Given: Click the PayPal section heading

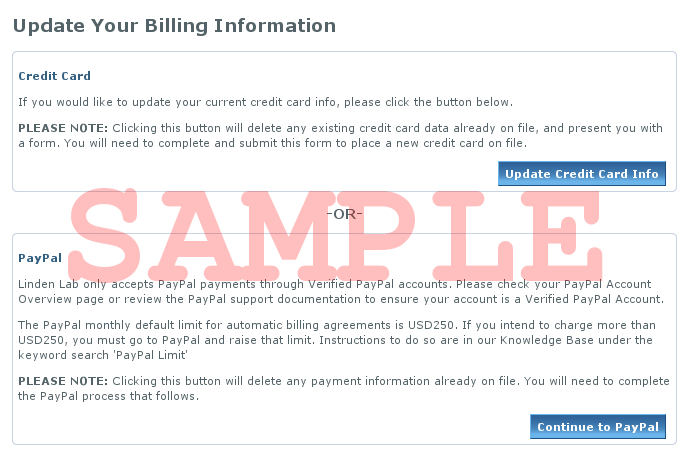Looking at the screenshot, I should (40, 258).
